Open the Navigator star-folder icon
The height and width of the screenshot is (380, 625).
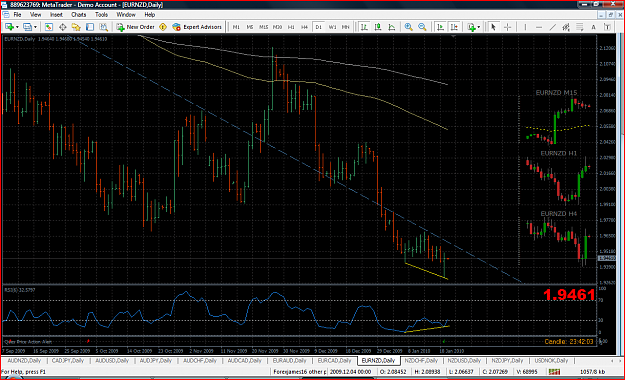pos(76,27)
